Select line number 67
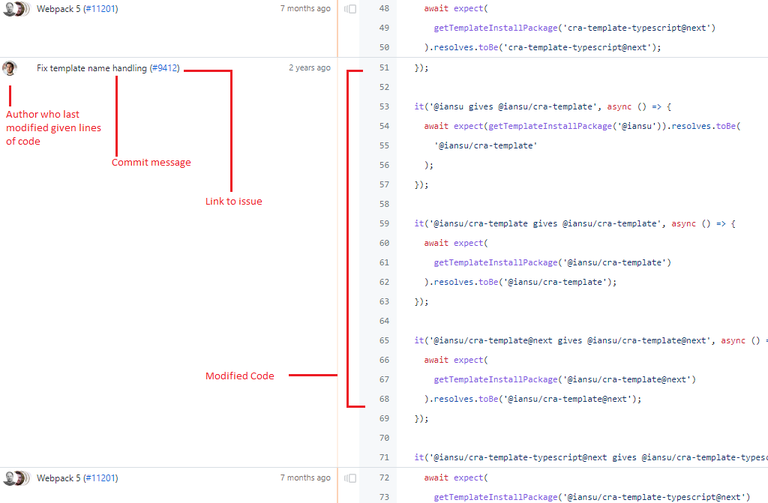Viewport: 768px width, 503px height. pyautogui.click(x=384, y=380)
